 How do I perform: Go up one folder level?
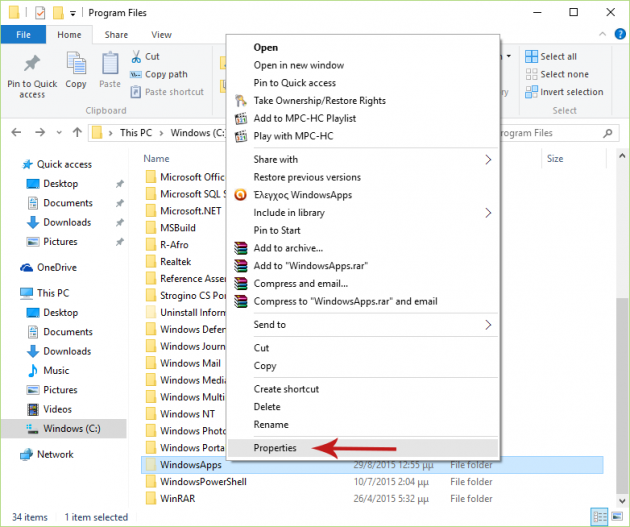point(77,132)
